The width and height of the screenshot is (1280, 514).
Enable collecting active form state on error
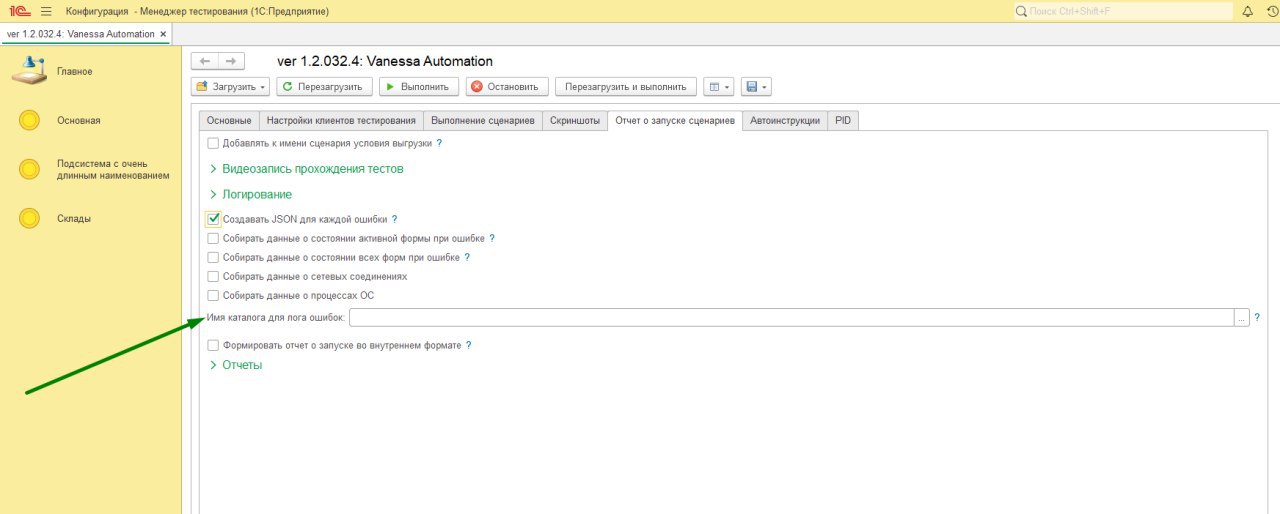(213, 238)
